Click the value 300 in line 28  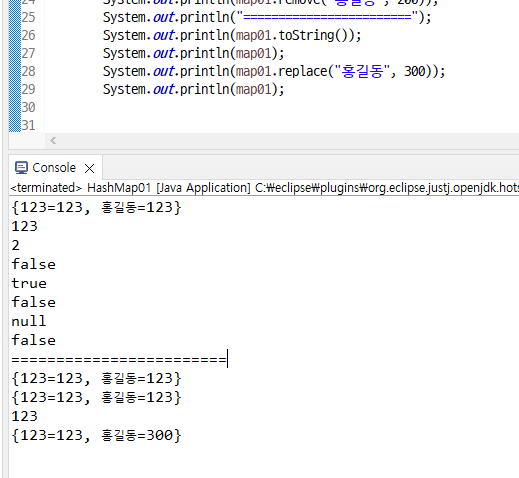click(x=415, y=71)
